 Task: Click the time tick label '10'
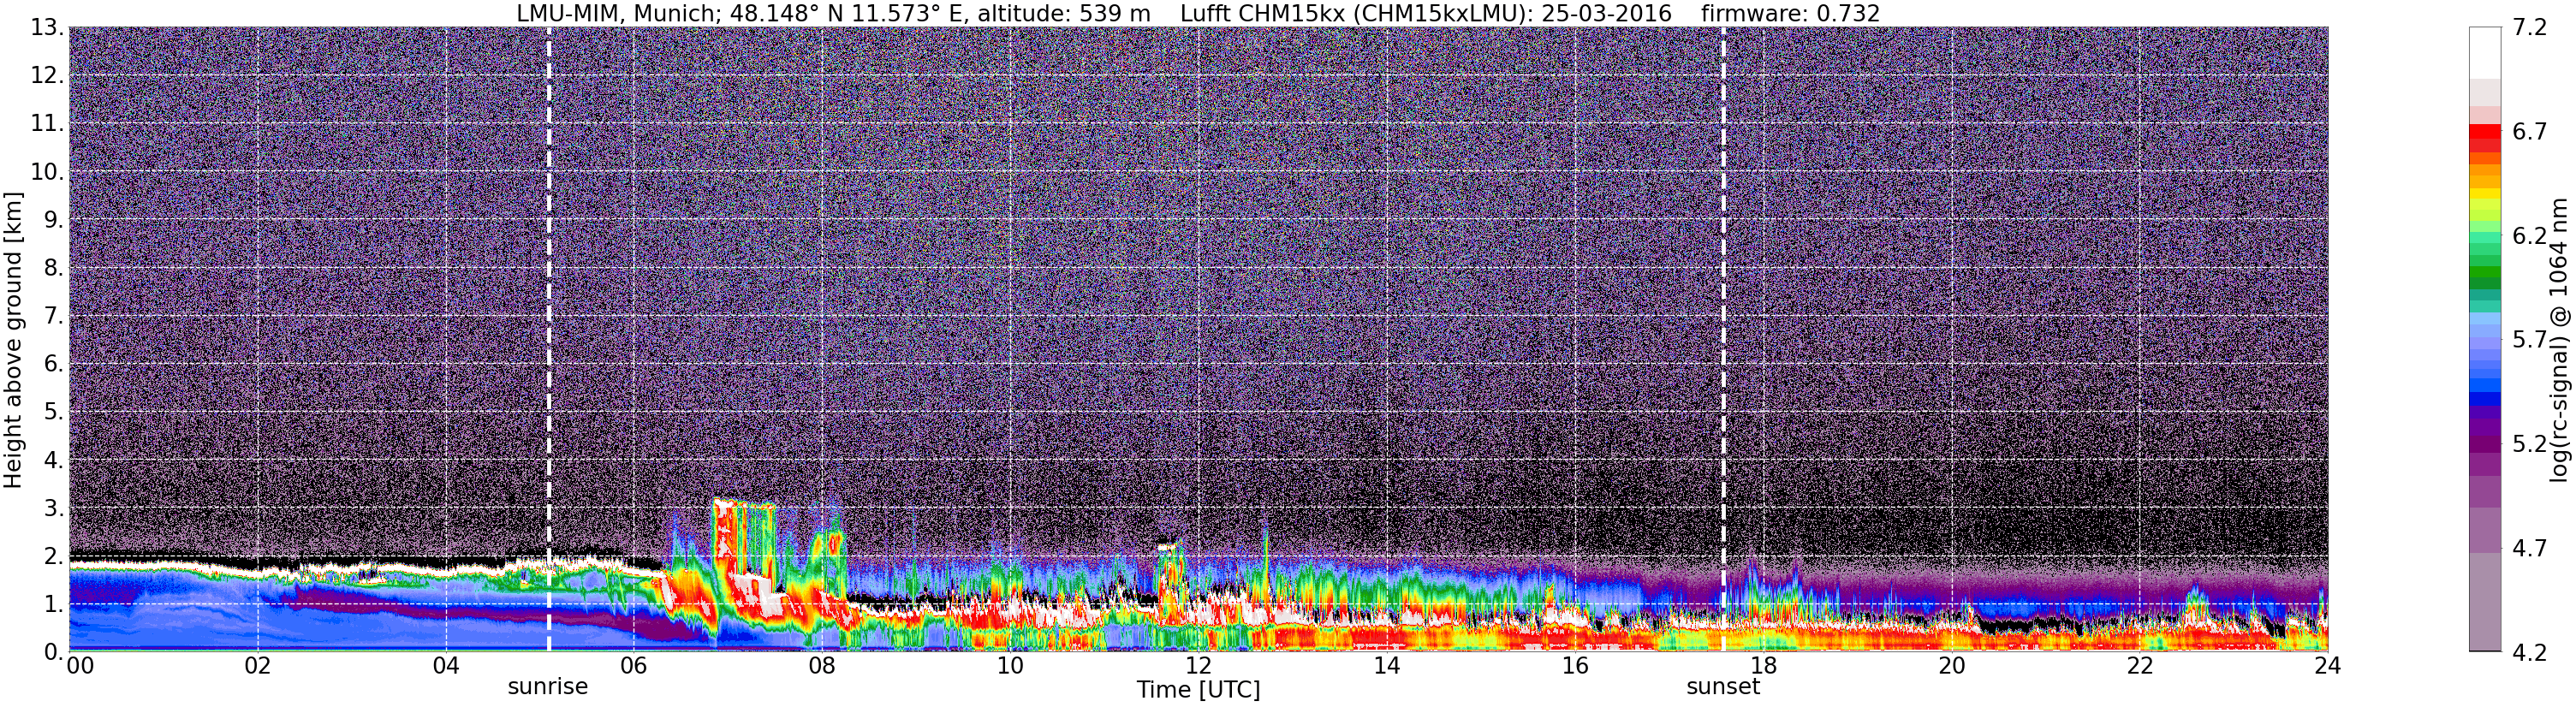coord(1010,666)
